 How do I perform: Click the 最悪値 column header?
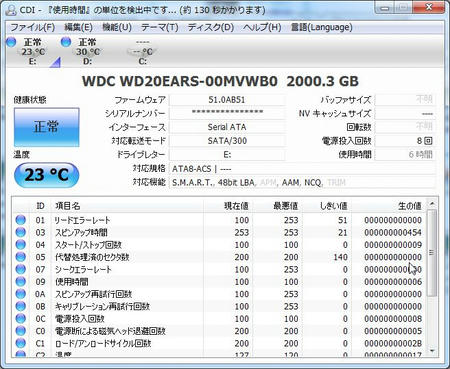tap(277, 206)
